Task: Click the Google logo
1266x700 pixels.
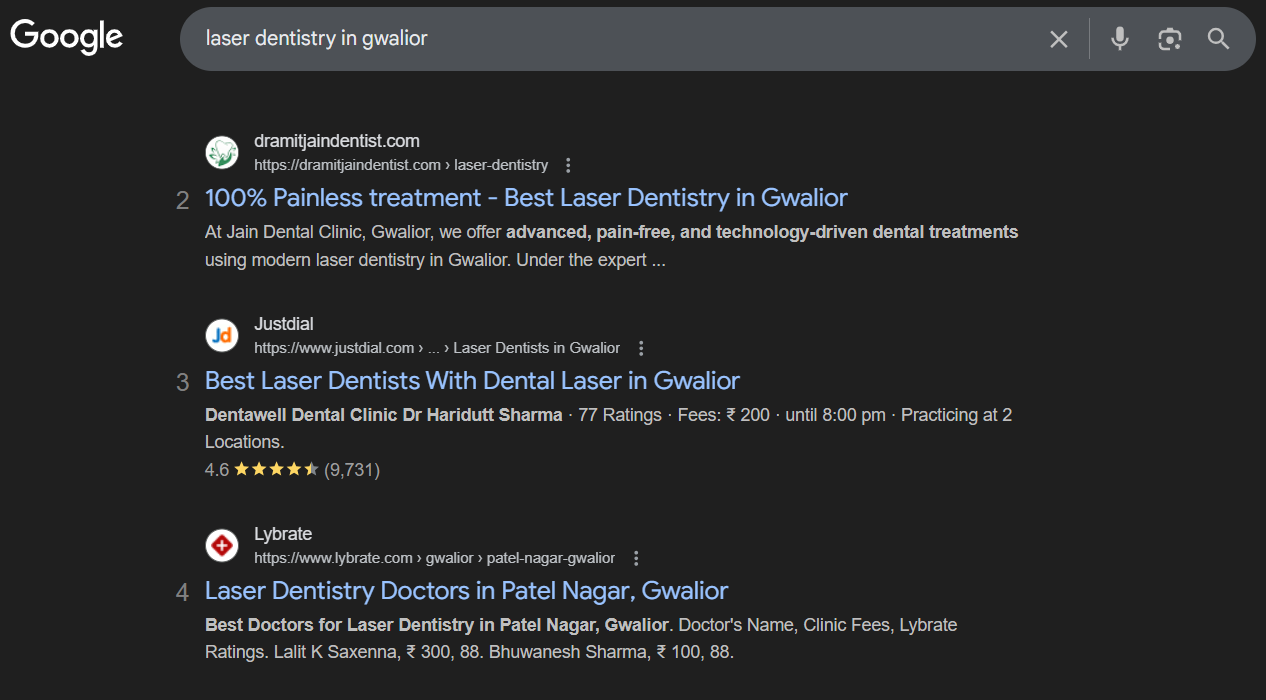Action: click(x=67, y=37)
